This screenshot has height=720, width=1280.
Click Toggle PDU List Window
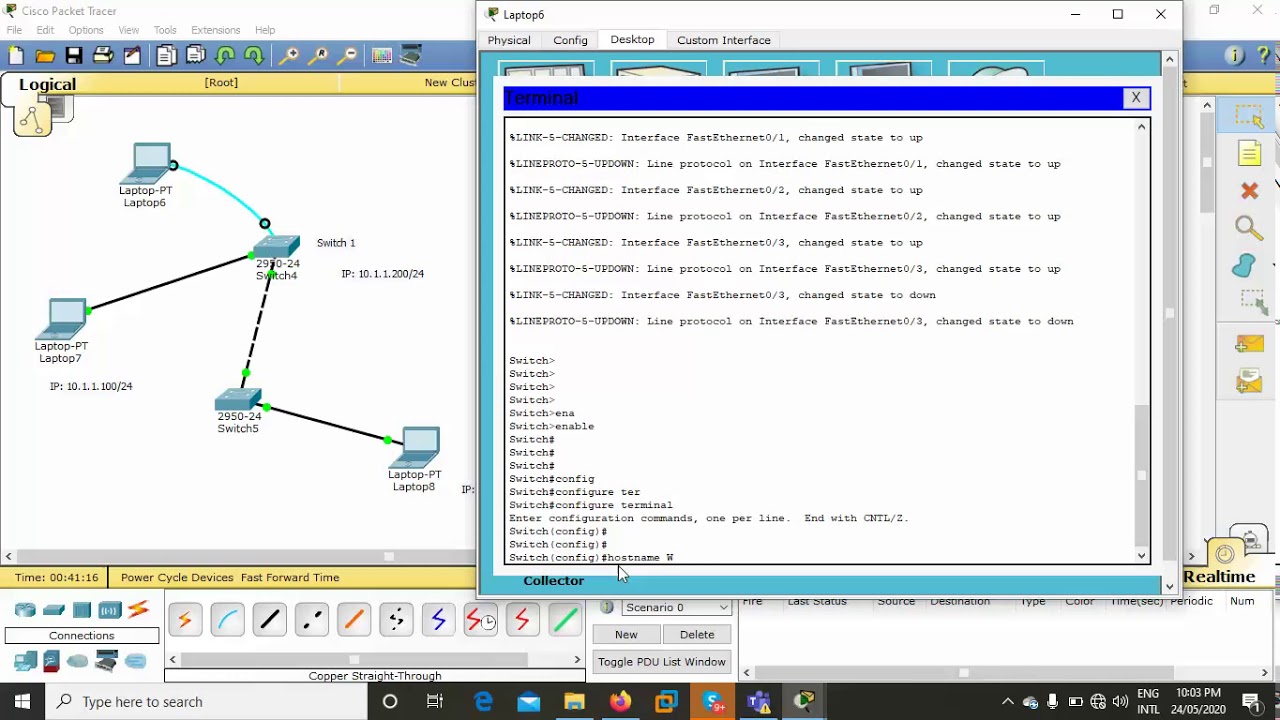tap(662, 661)
